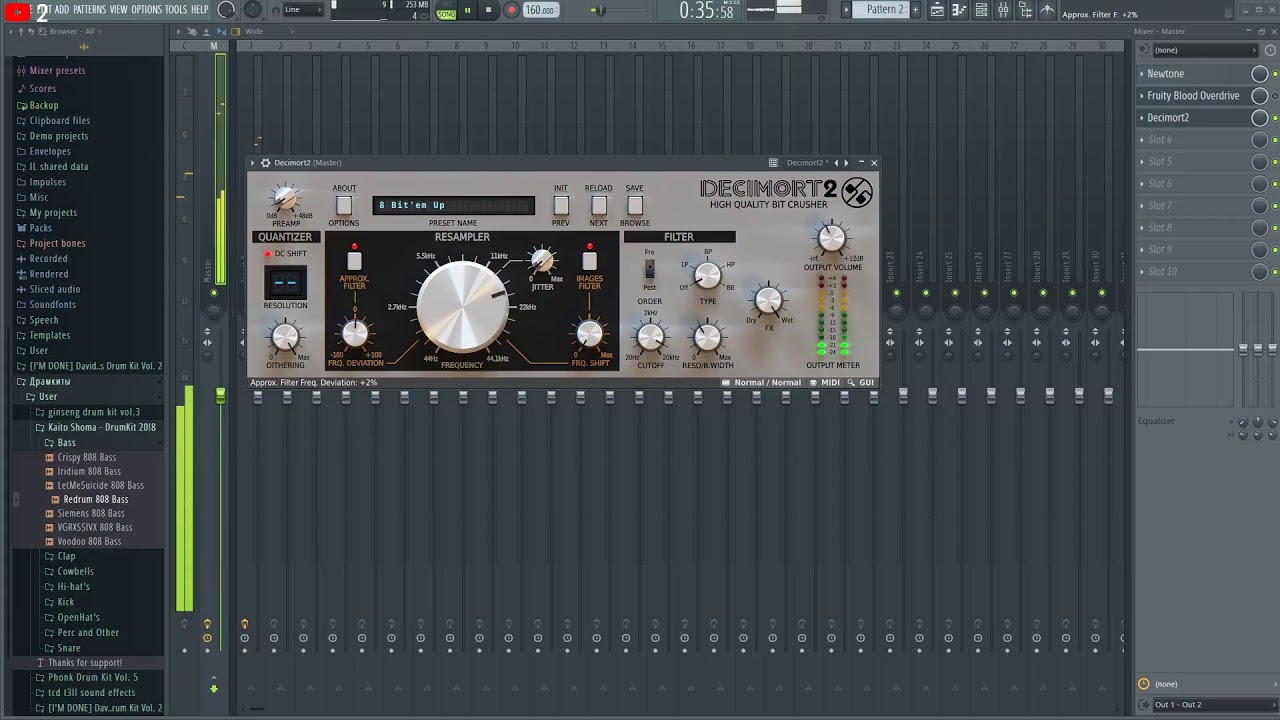Image resolution: width=1280 pixels, height=720 pixels.
Task: Open Decimort2 slot options arrow in mixer
Action: pos(1142,118)
